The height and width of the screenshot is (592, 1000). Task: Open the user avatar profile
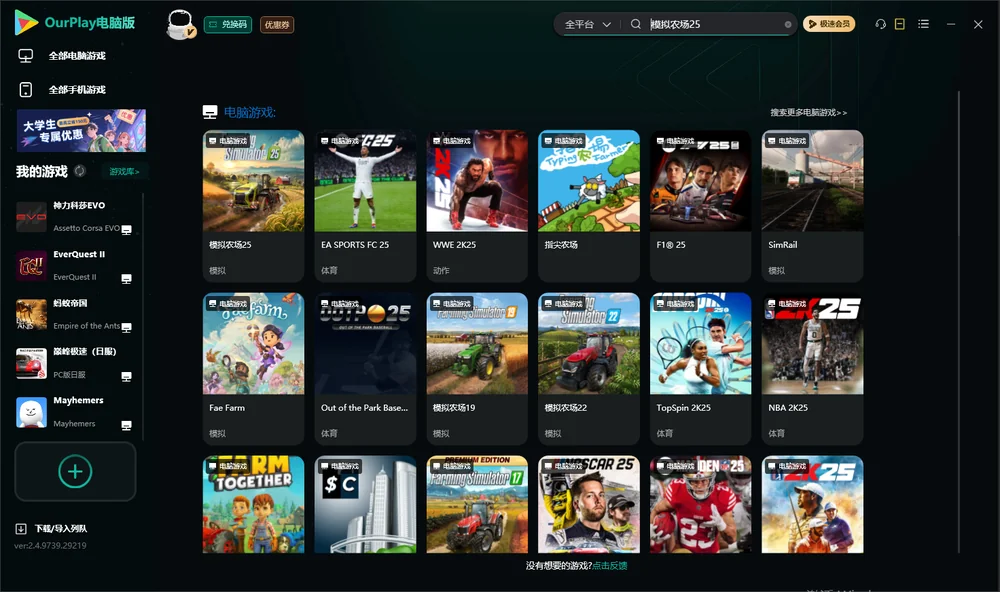click(180, 24)
